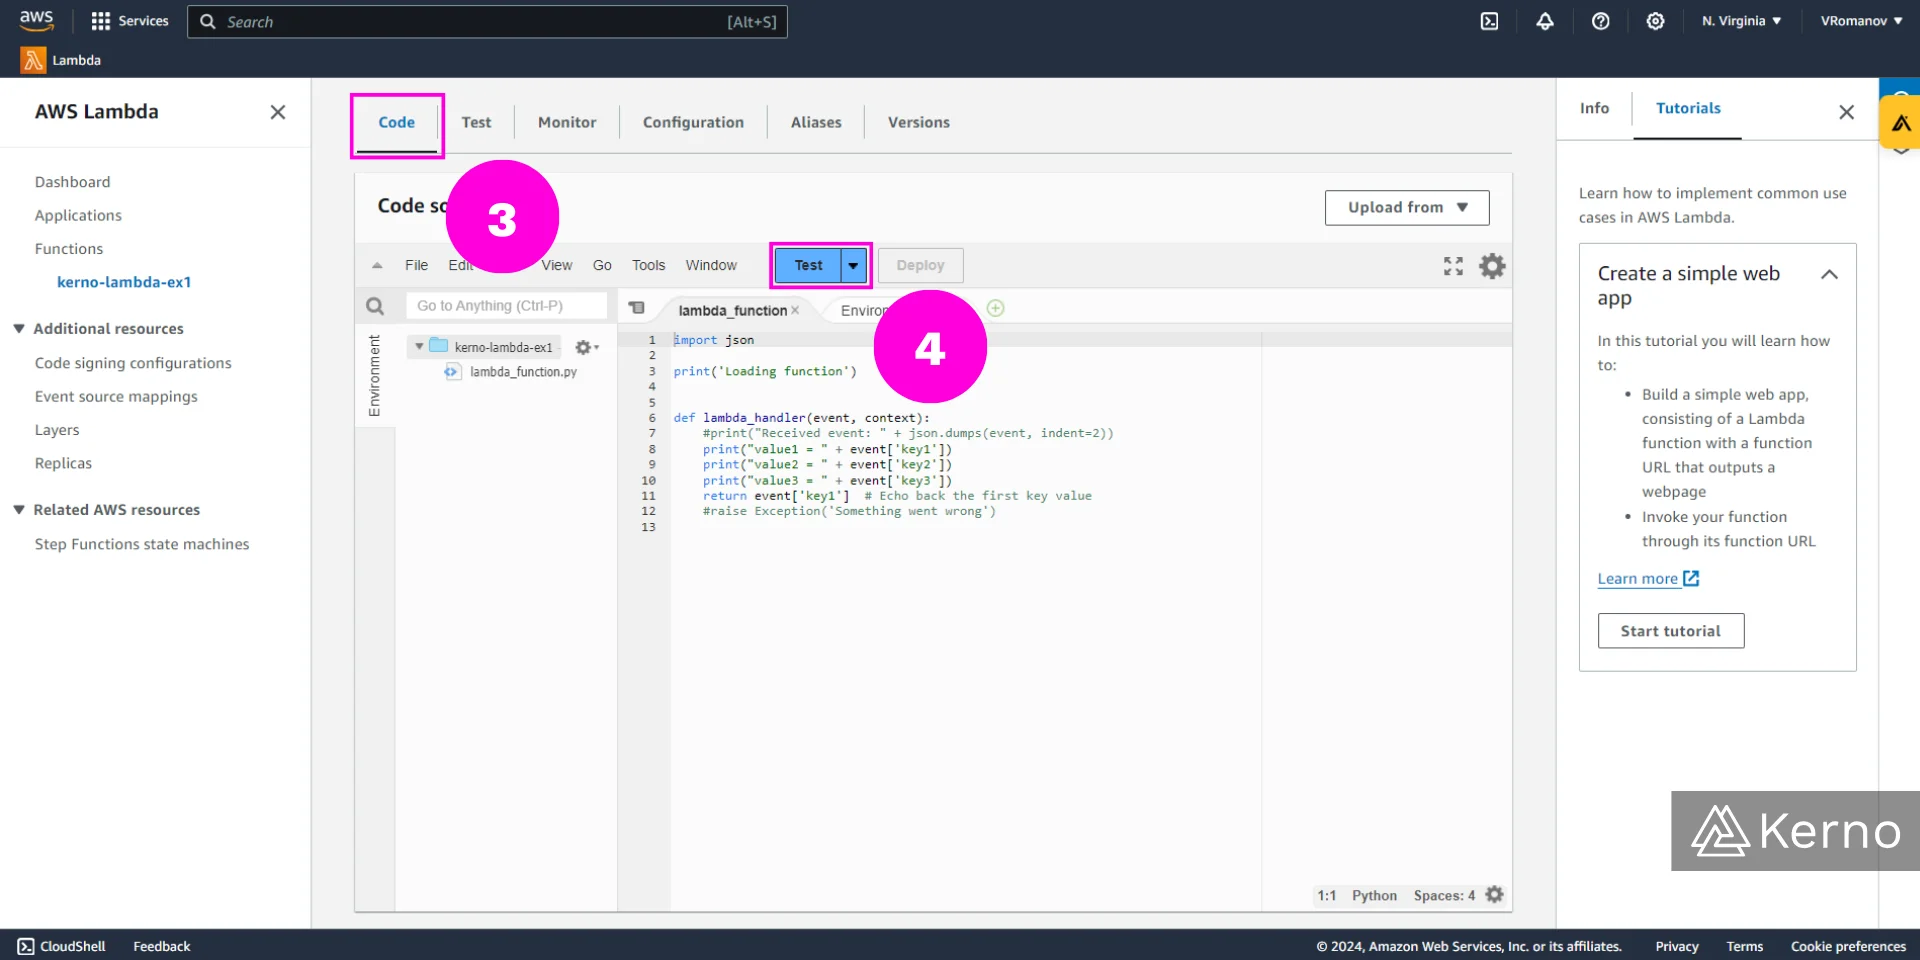The width and height of the screenshot is (1920, 960).
Task: Click the AWS logo home icon
Action: tap(36, 20)
